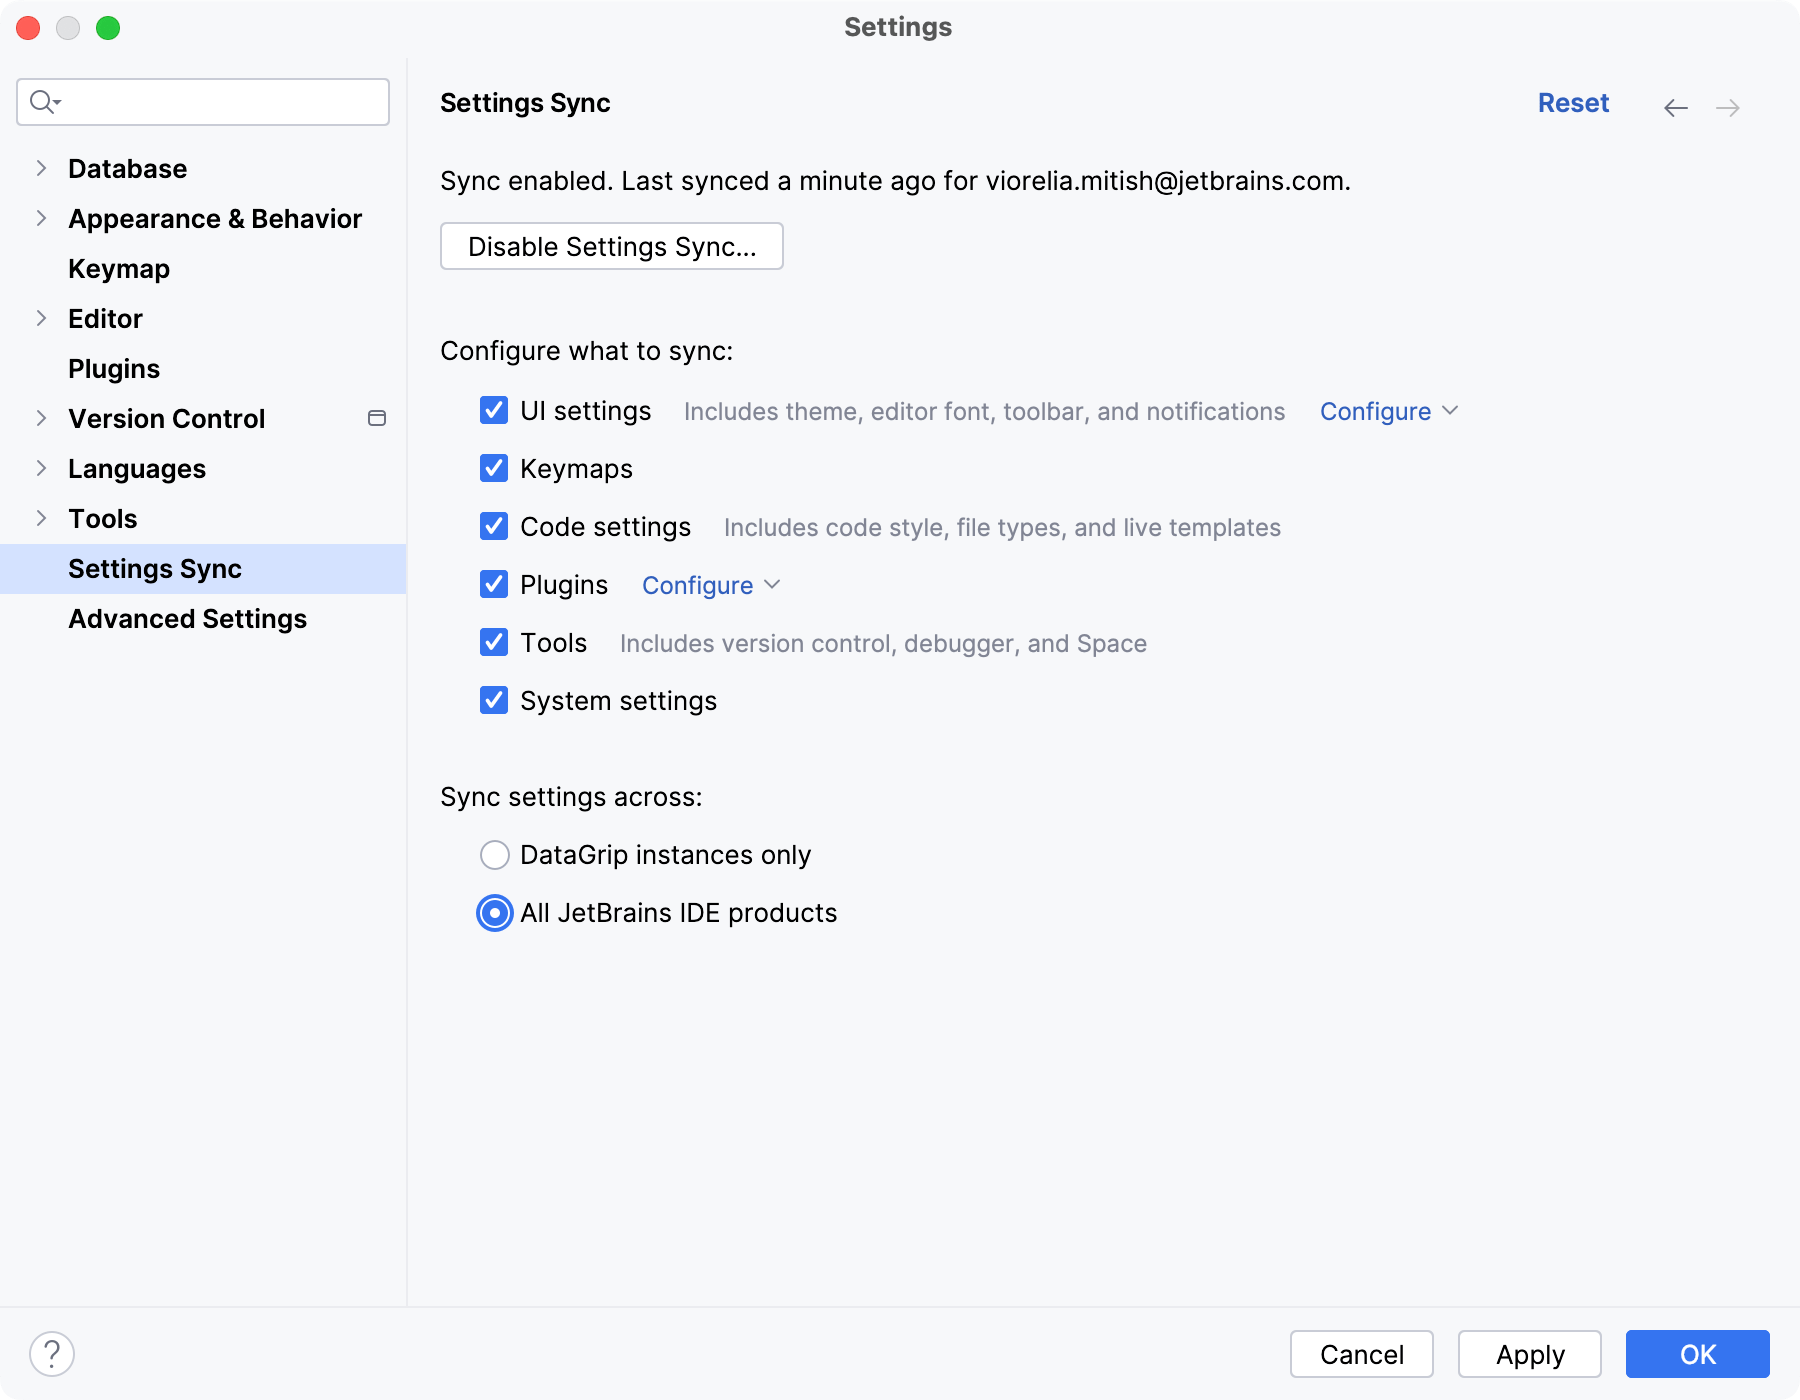Toggle the Tools sync checkbox
Image resolution: width=1800 pixels, height=1400 pixels.
494,642
